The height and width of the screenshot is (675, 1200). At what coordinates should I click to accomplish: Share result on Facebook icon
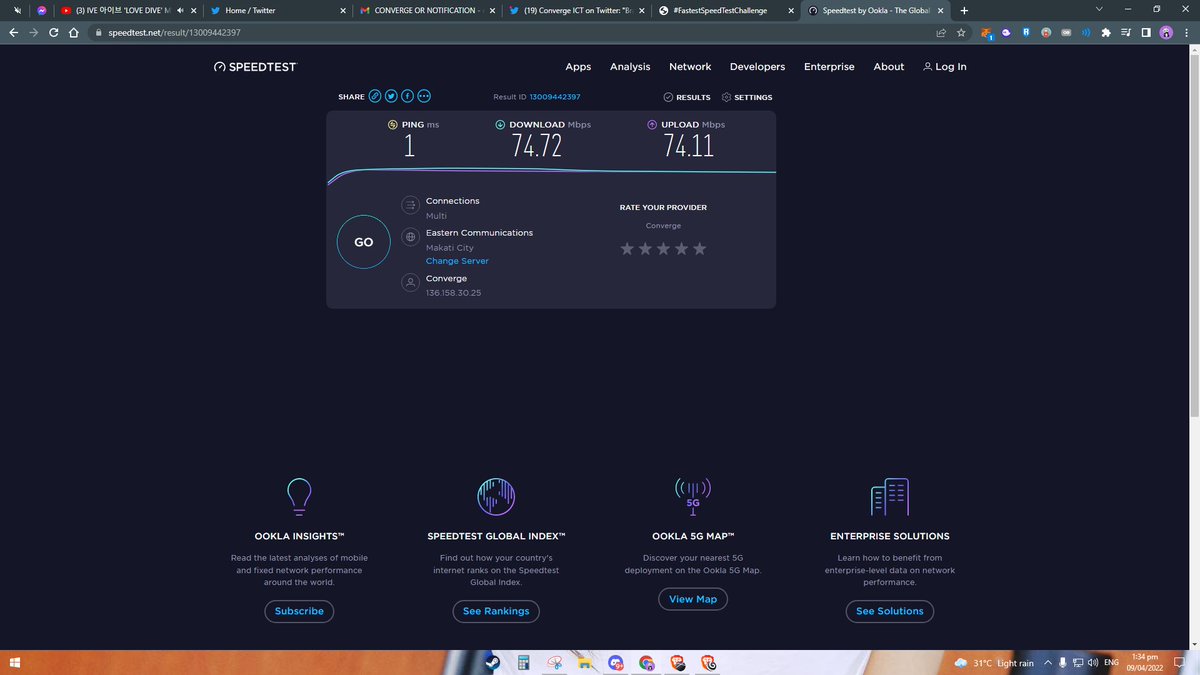pyautogui.click(x=408, y=97)
